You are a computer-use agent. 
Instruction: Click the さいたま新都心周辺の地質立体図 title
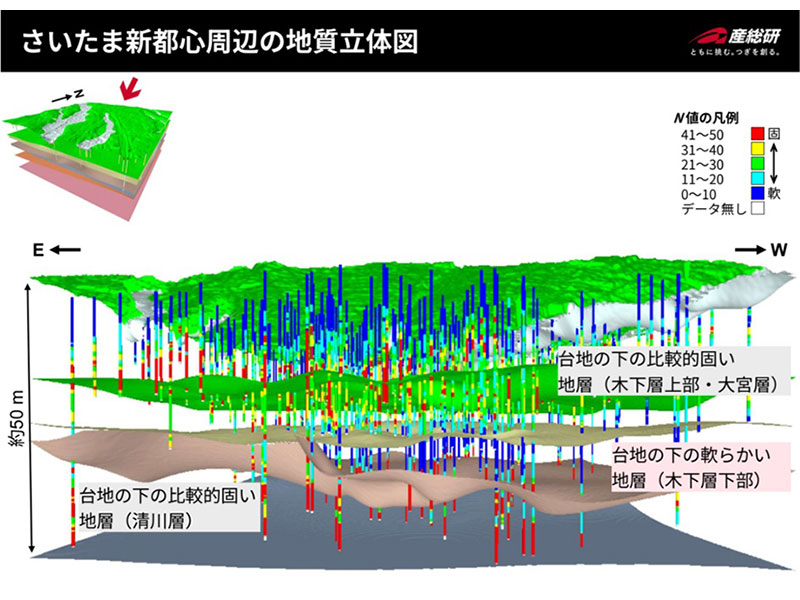218,42
